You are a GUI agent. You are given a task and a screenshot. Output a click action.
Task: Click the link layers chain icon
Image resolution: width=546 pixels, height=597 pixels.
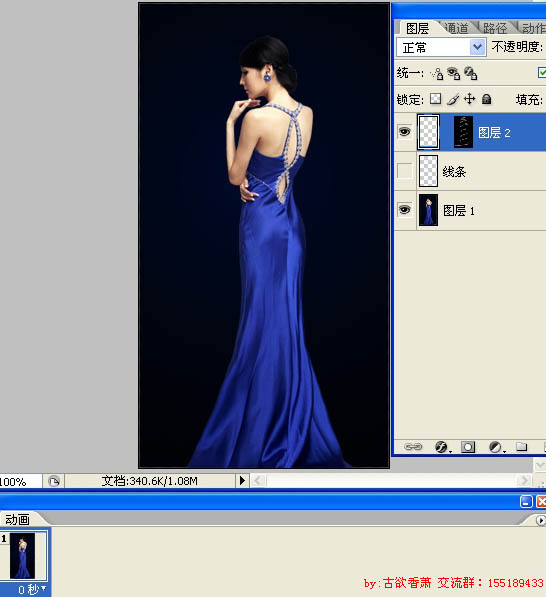tap(413, 446)
